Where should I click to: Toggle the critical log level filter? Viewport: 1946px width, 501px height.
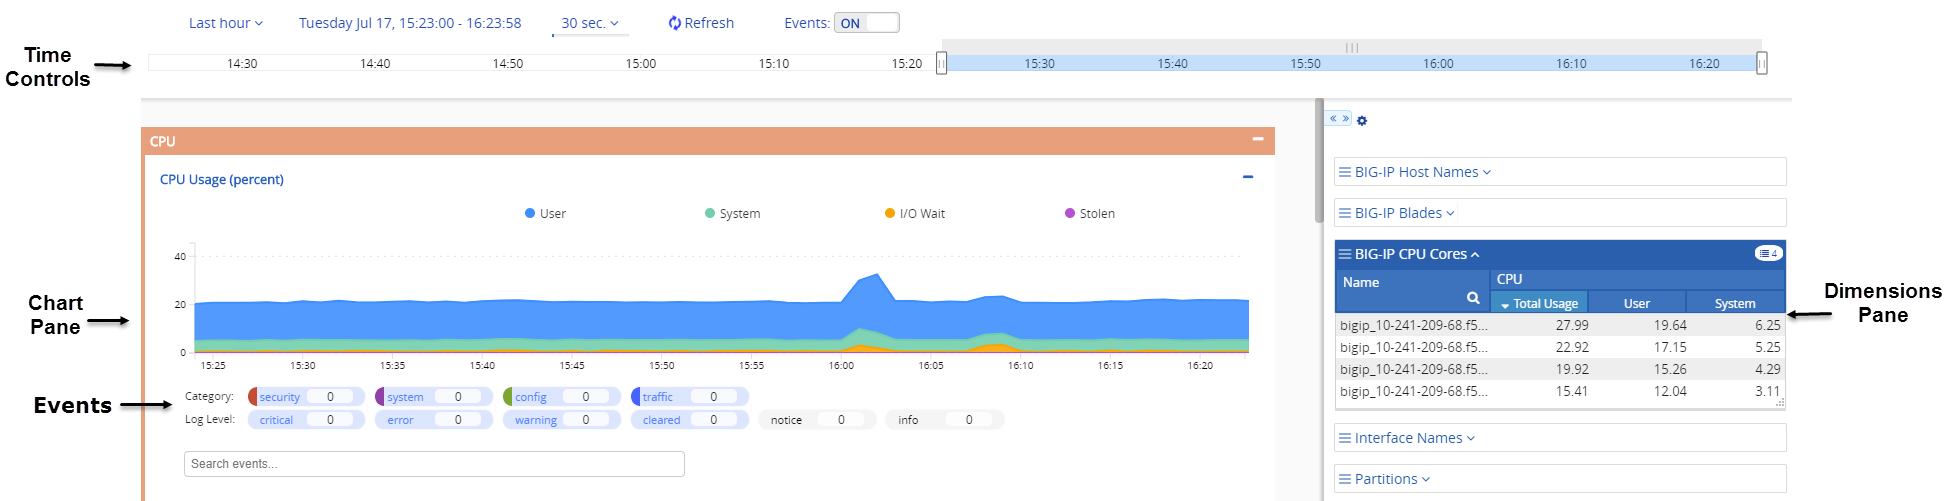306,420
